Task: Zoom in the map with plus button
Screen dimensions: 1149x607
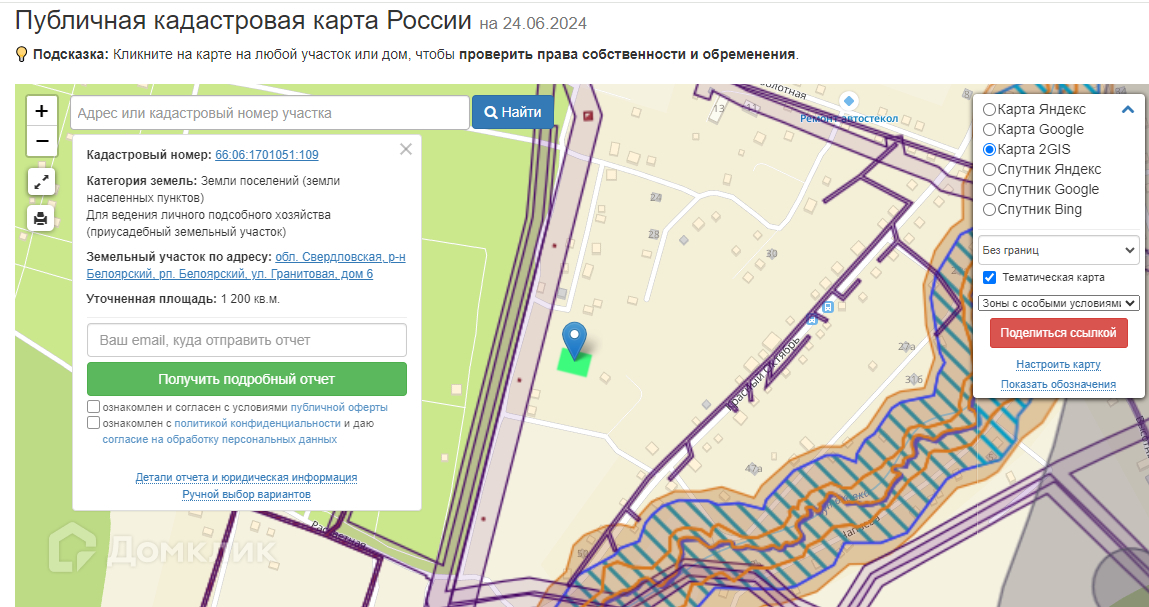Action: point(42,111)
